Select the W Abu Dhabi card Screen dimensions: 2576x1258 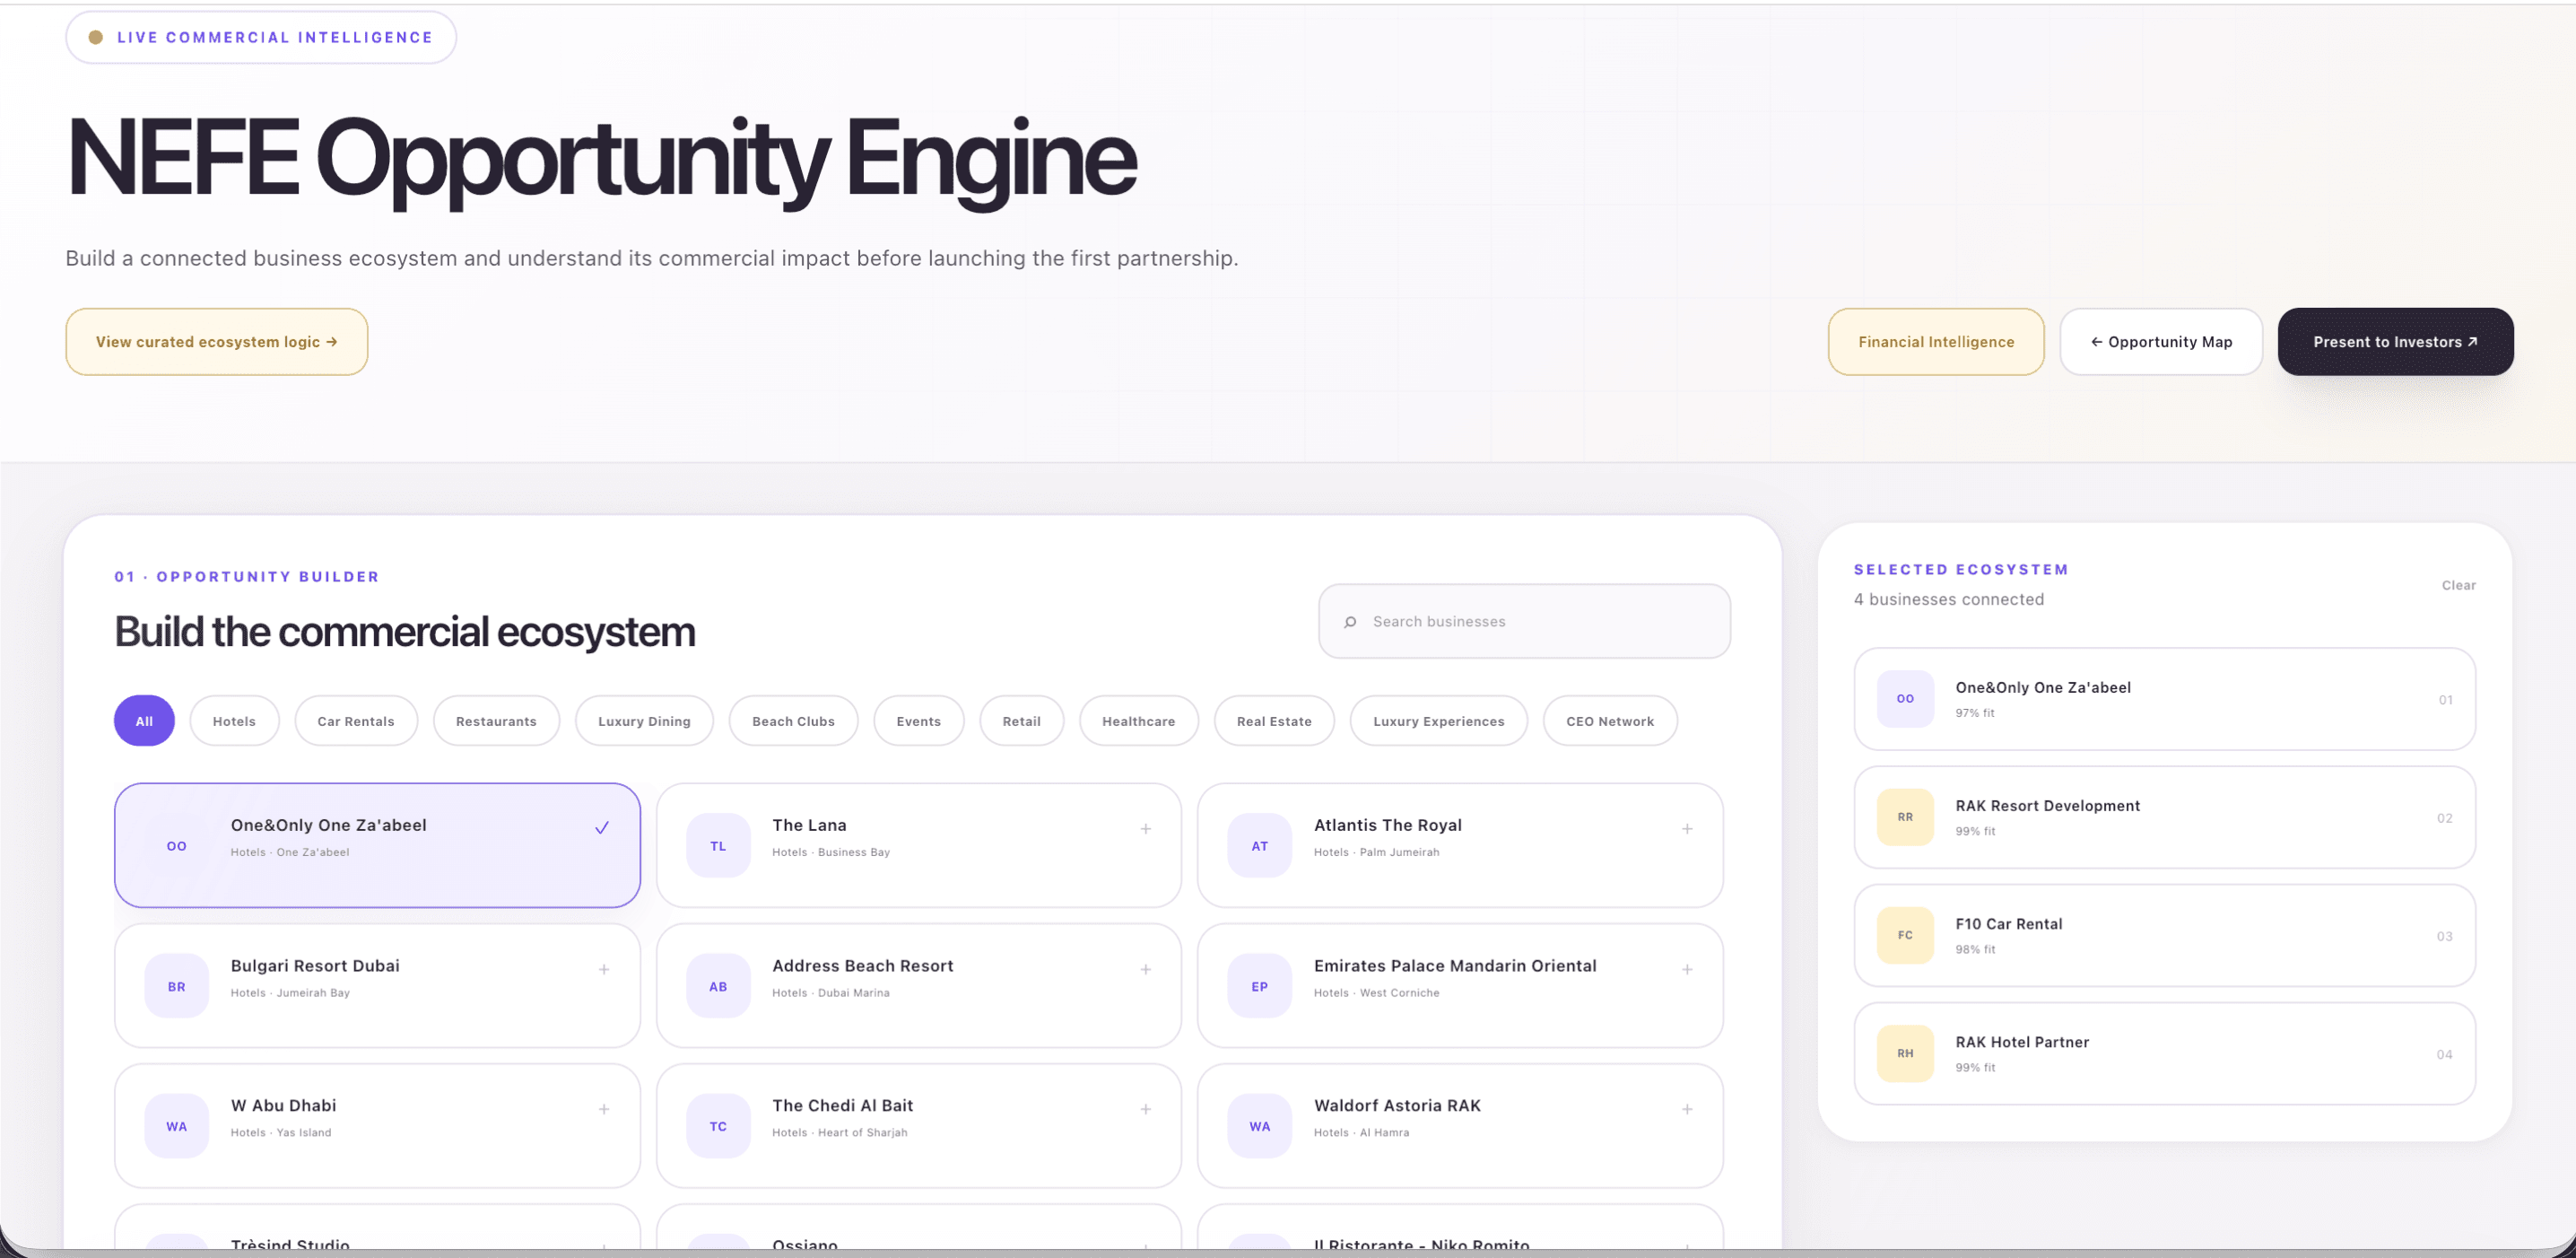(x=377, y=1125)
